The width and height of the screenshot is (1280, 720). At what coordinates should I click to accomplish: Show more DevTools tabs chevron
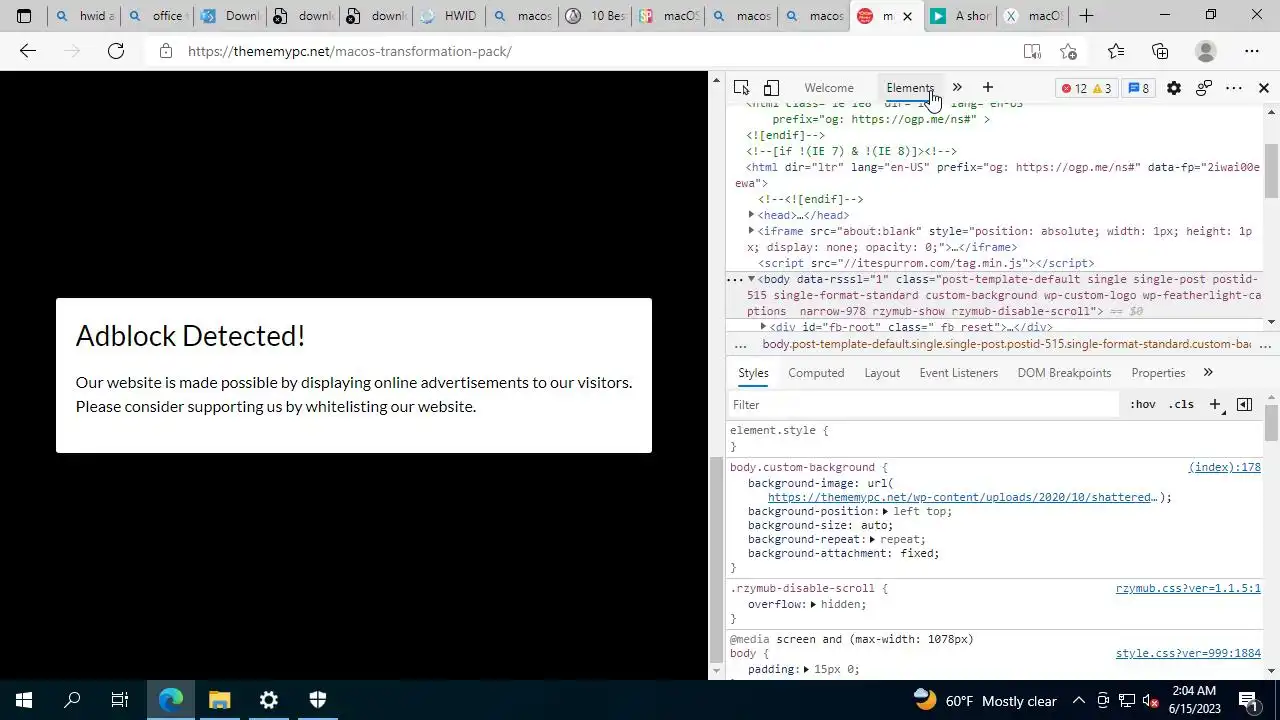pos(957,88)
